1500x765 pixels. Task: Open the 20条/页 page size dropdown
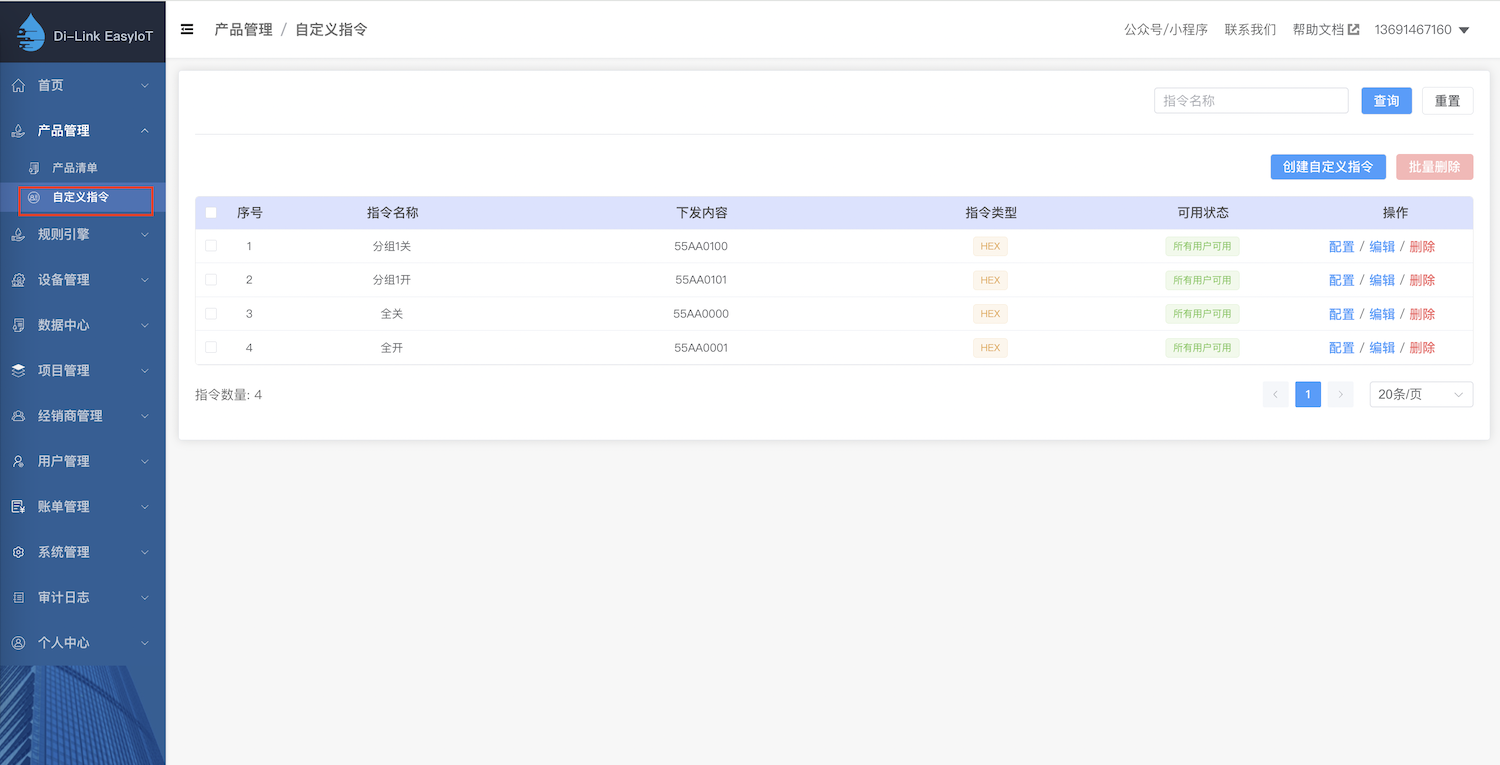tap(1420, 395)
